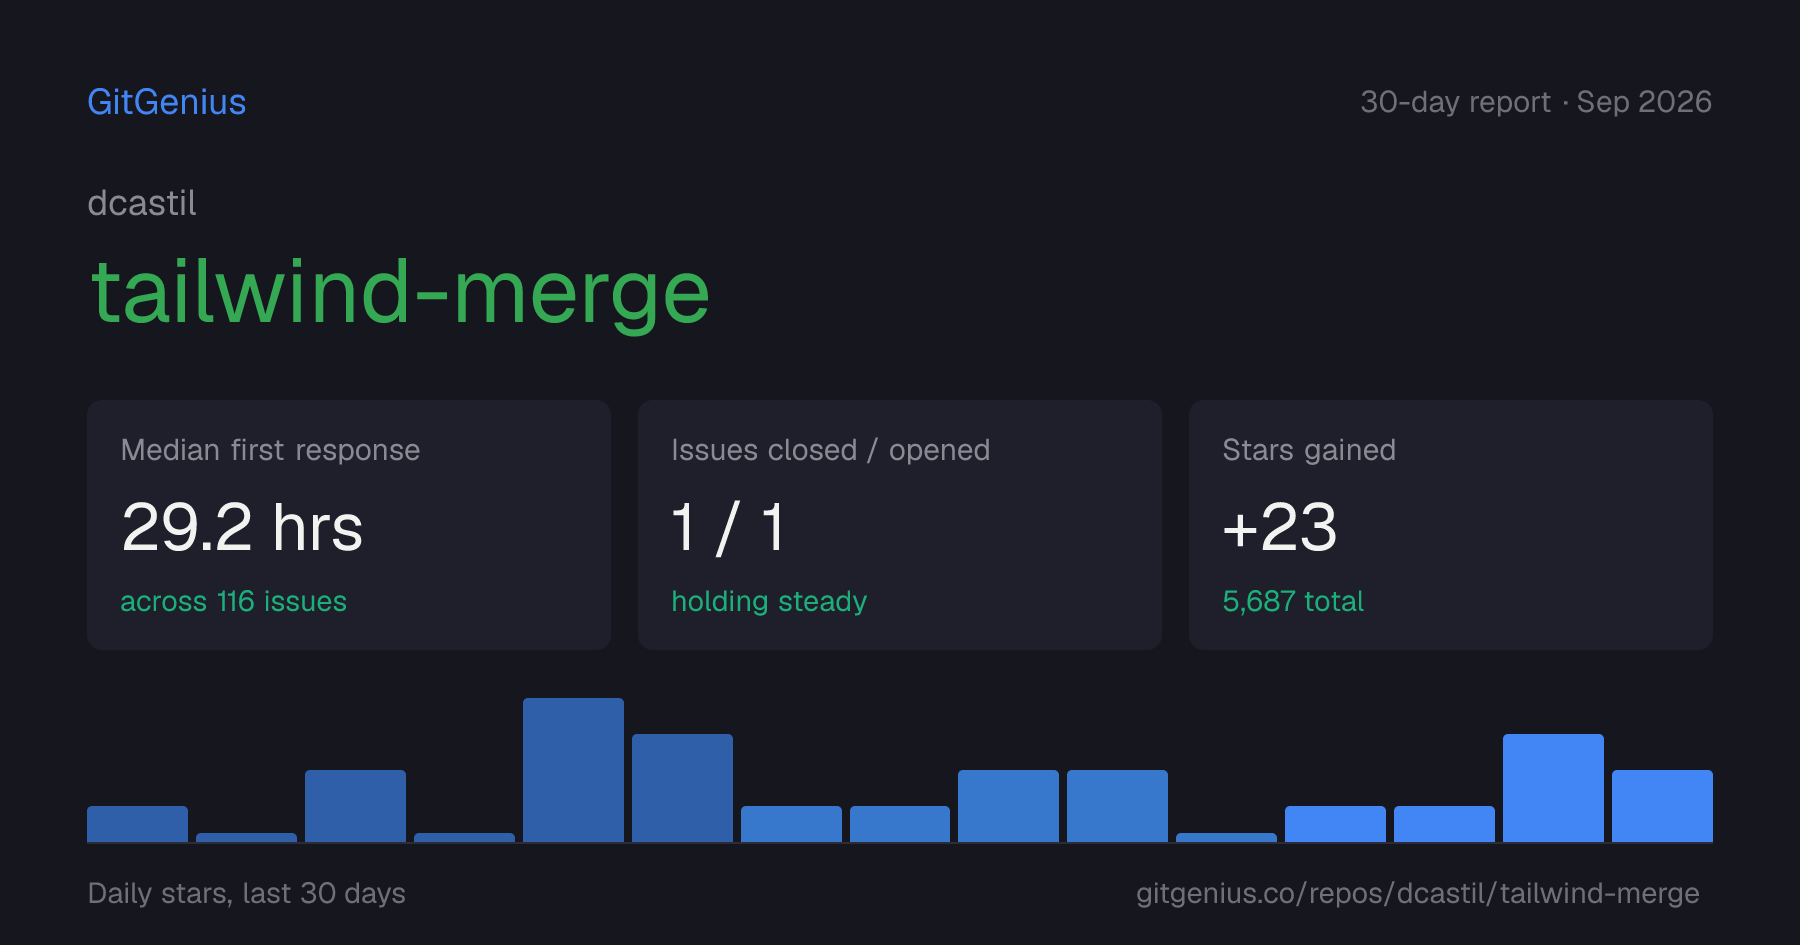This screenshot has width=1800, height=945.
Task: Click the holding steady status text
Action: [x=769, y=601]
